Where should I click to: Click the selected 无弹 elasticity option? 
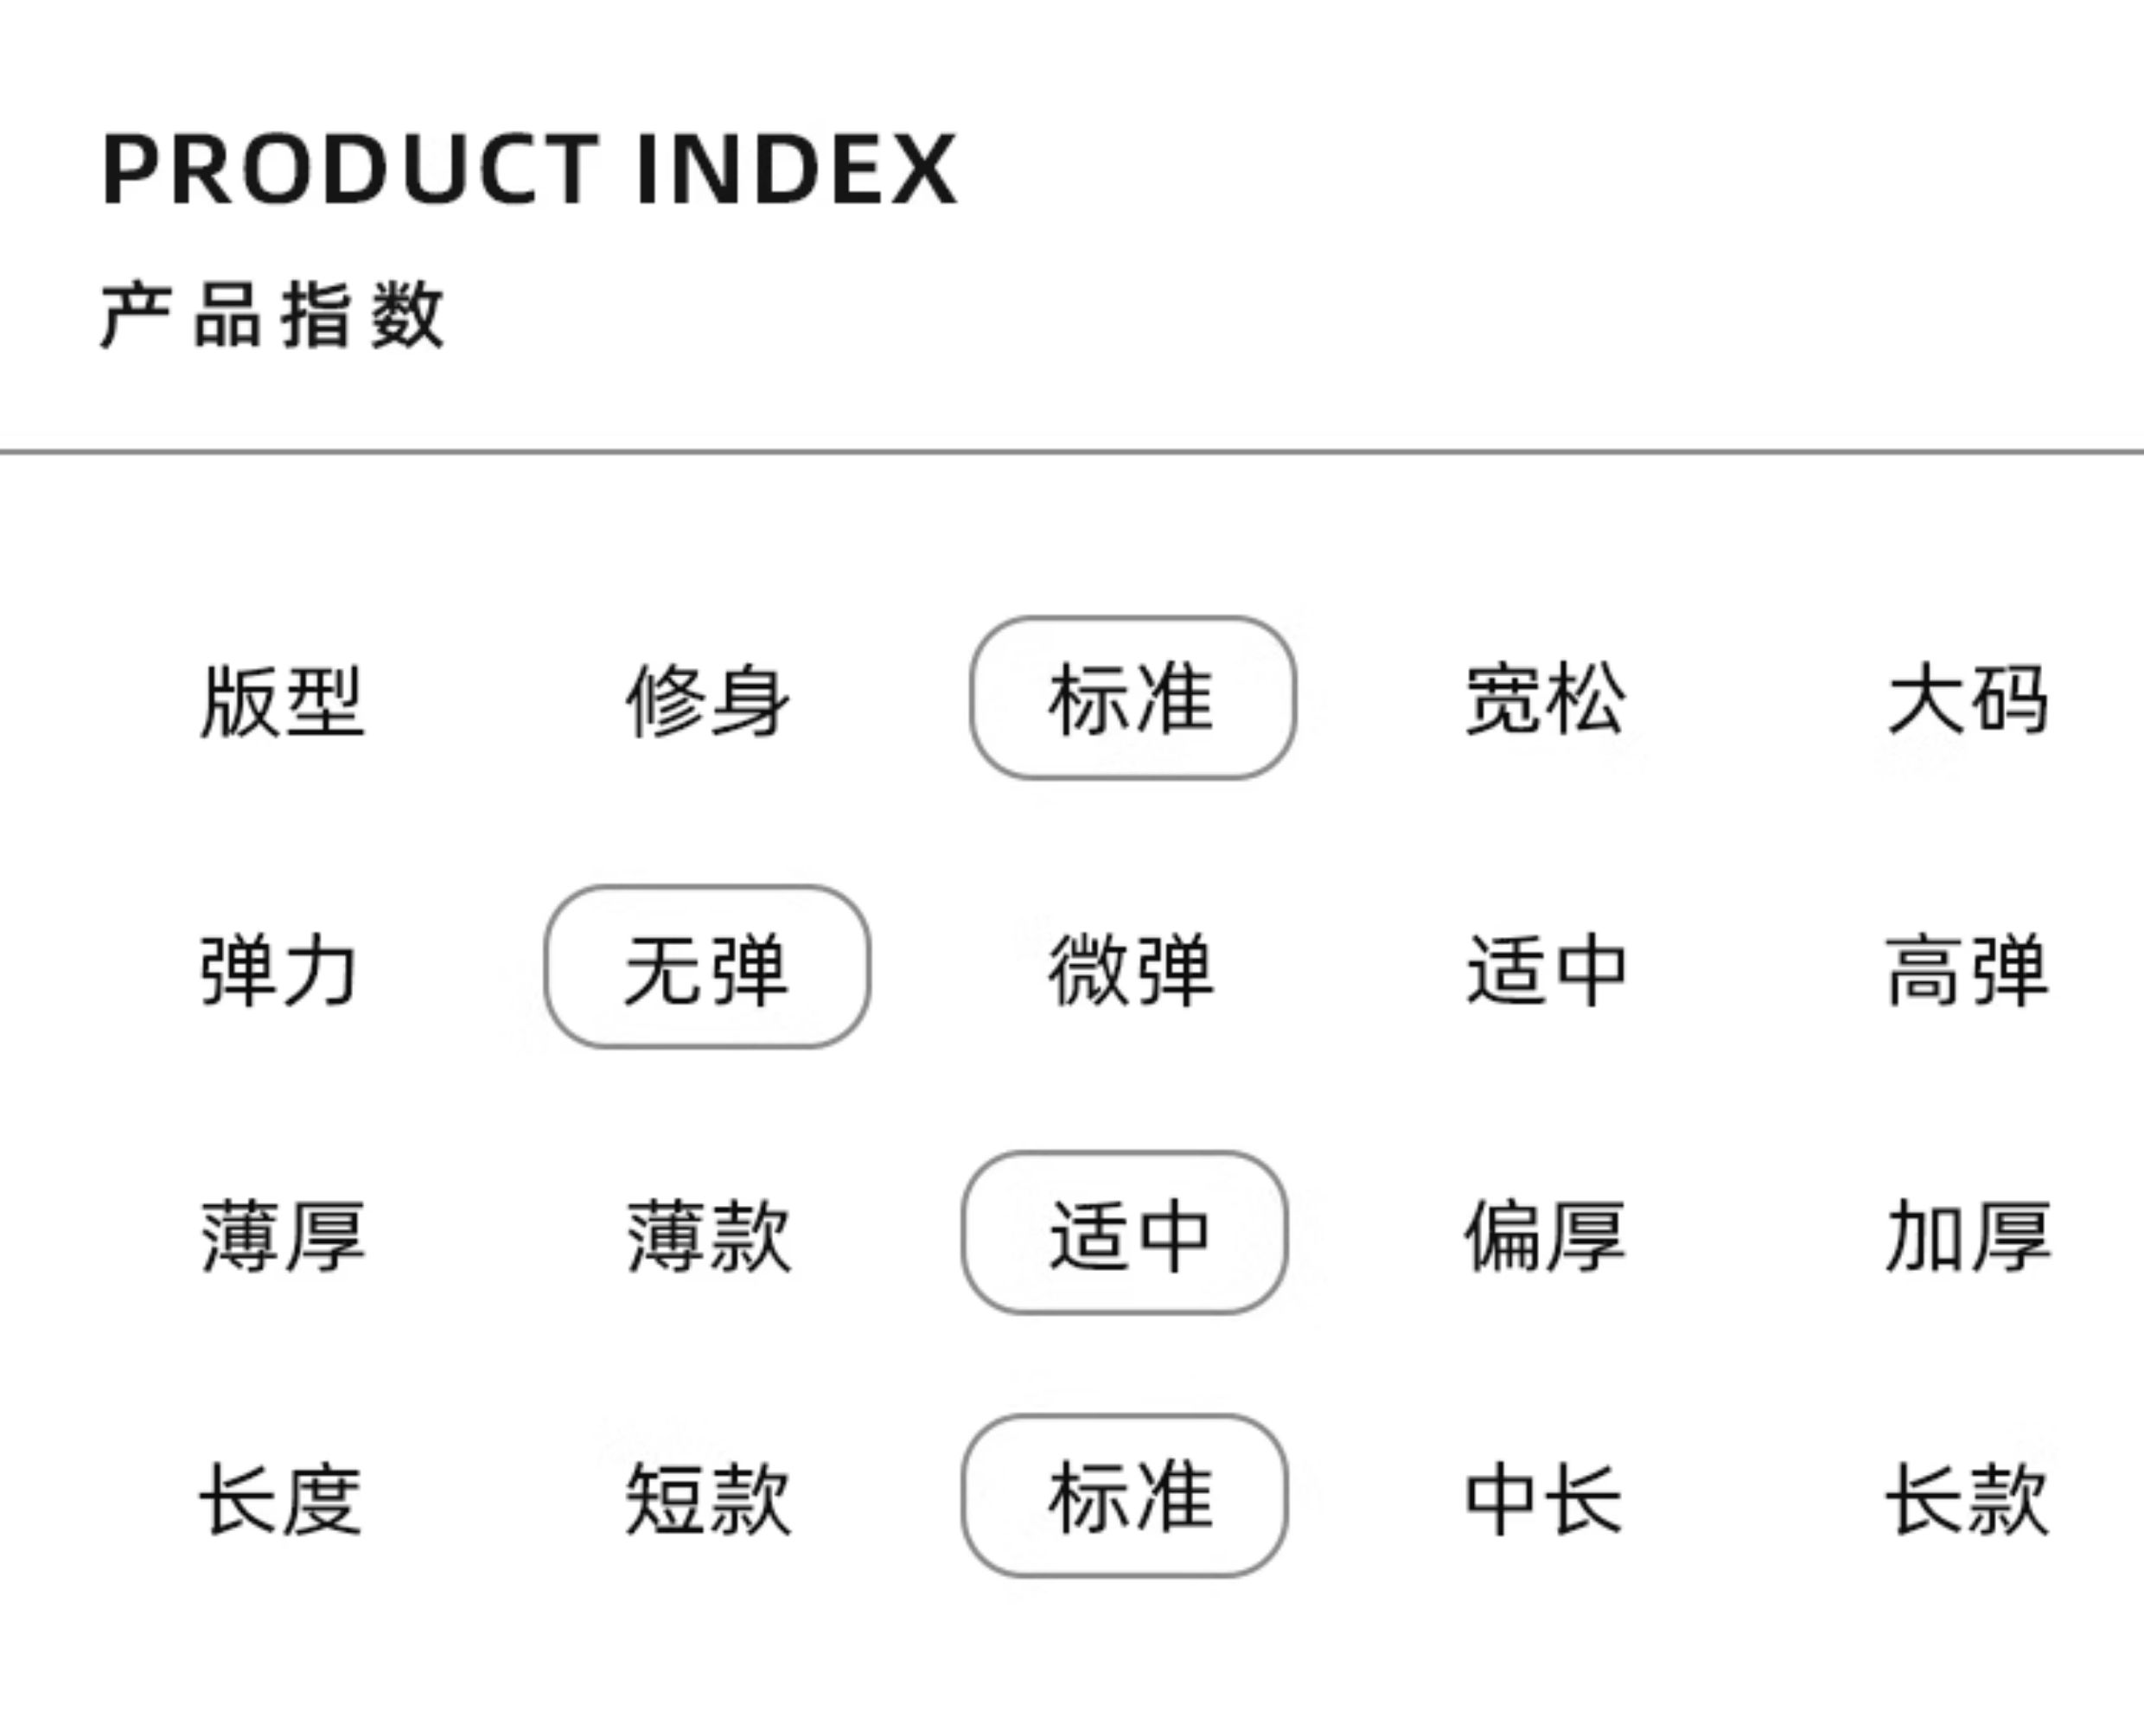click(707, 967)
